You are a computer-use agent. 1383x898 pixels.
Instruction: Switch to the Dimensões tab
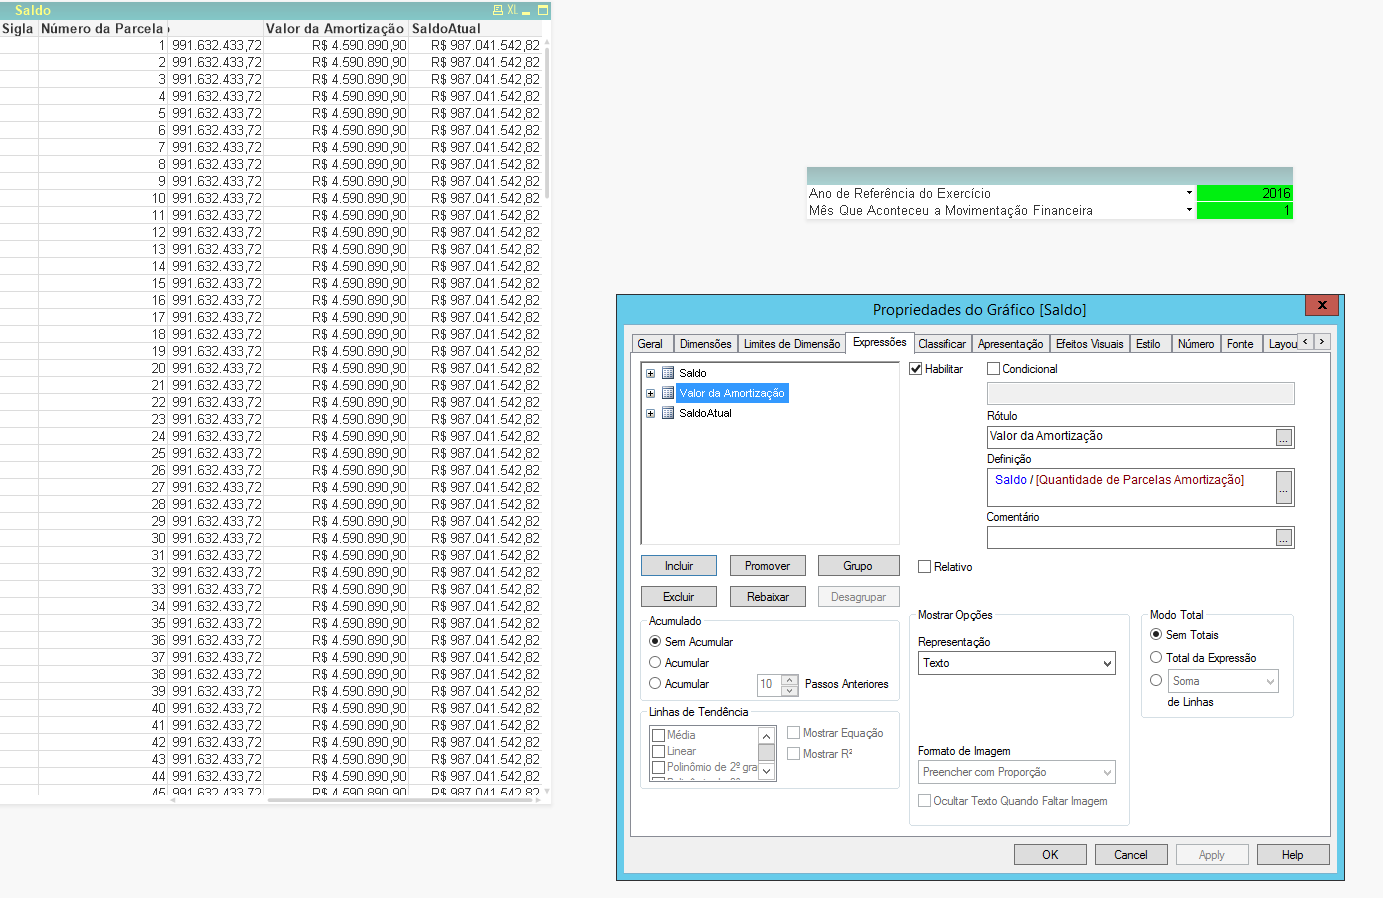point(706,344)
